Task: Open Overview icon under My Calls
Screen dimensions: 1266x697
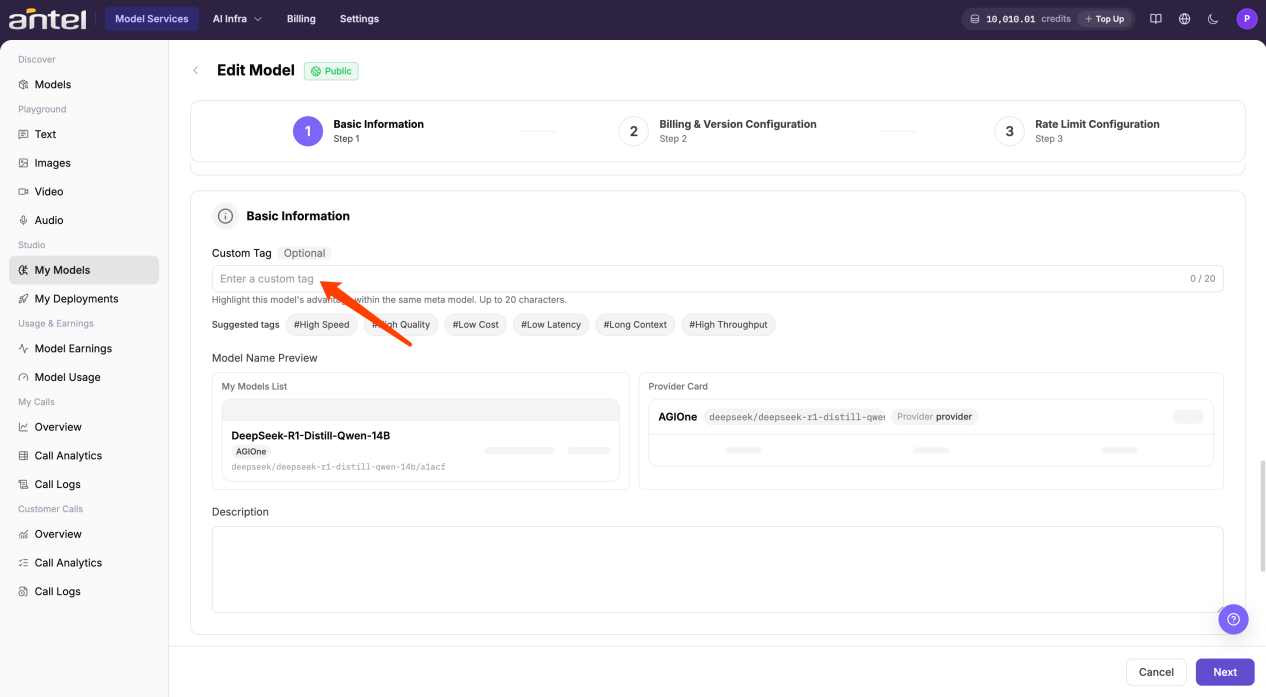Action: click(x=24, y=427)
